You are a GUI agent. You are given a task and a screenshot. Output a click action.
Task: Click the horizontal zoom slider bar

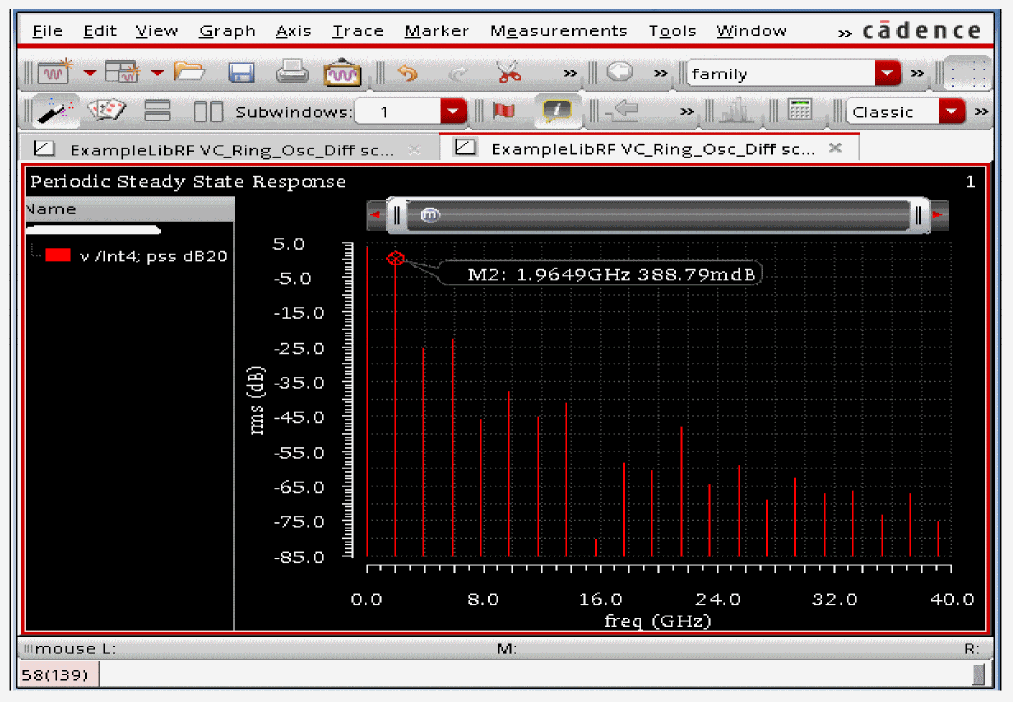[660, 215]
